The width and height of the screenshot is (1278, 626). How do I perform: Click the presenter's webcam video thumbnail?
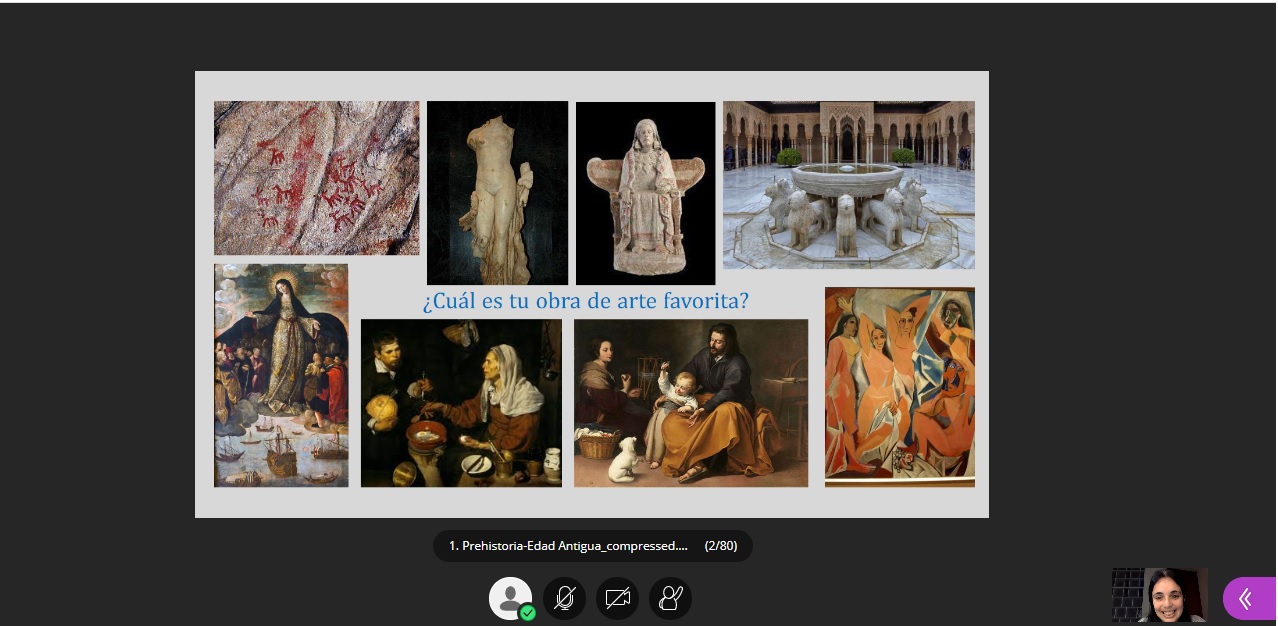tap(1160, 595)
